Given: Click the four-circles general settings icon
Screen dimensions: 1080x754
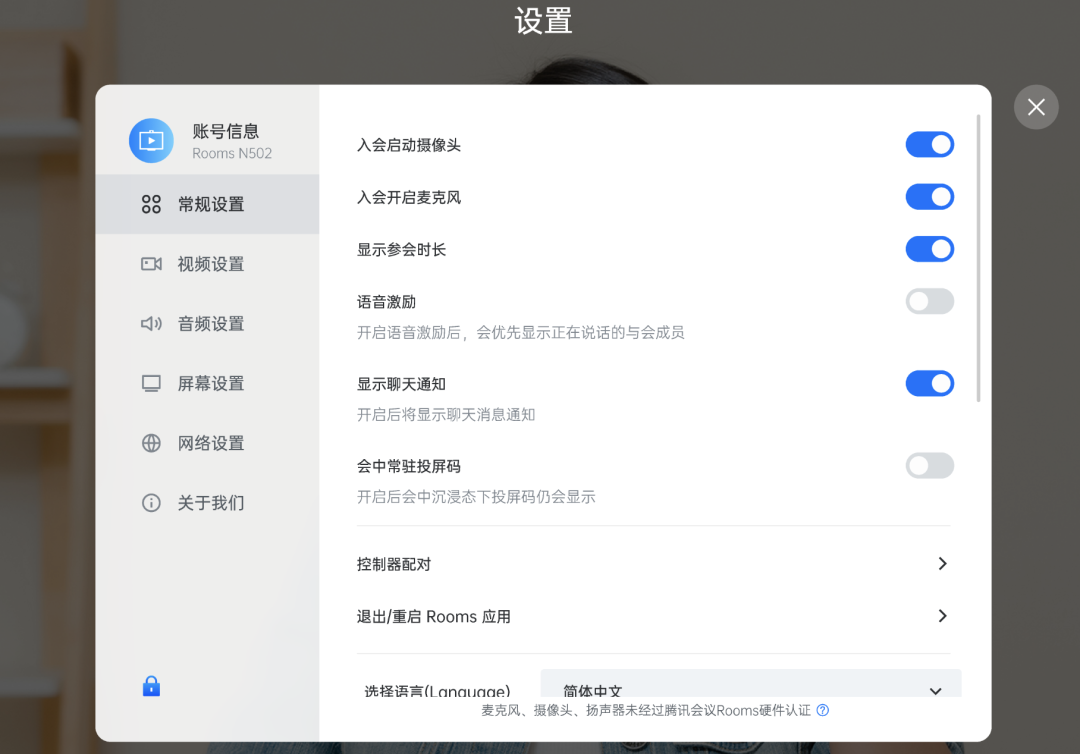Looking at the screenshot, I should 151,205.
